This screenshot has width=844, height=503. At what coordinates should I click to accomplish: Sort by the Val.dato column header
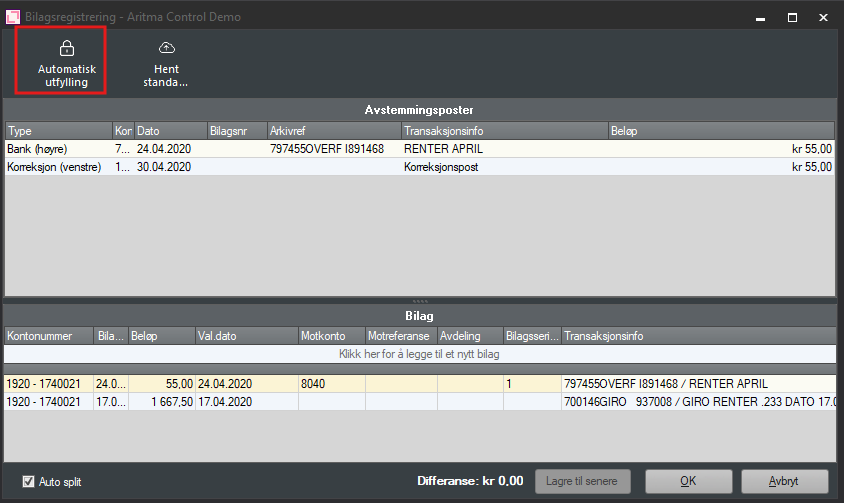245,337
